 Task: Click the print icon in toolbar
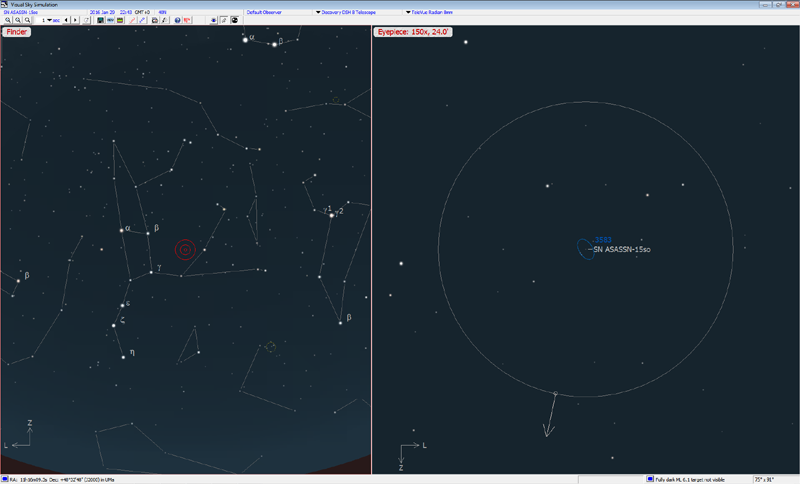click(x=155, y=20)
